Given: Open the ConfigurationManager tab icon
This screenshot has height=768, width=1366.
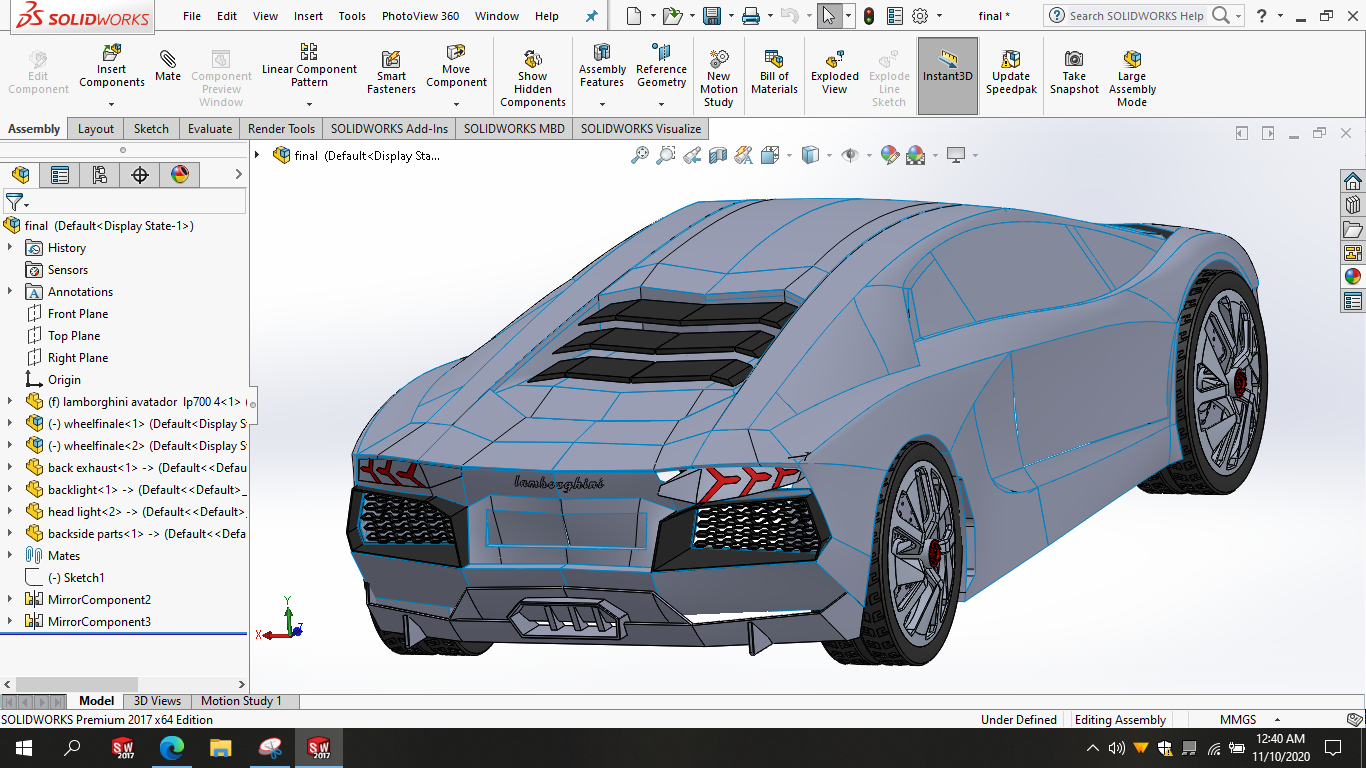Looking at the screenshot, I should coord(100,175).
